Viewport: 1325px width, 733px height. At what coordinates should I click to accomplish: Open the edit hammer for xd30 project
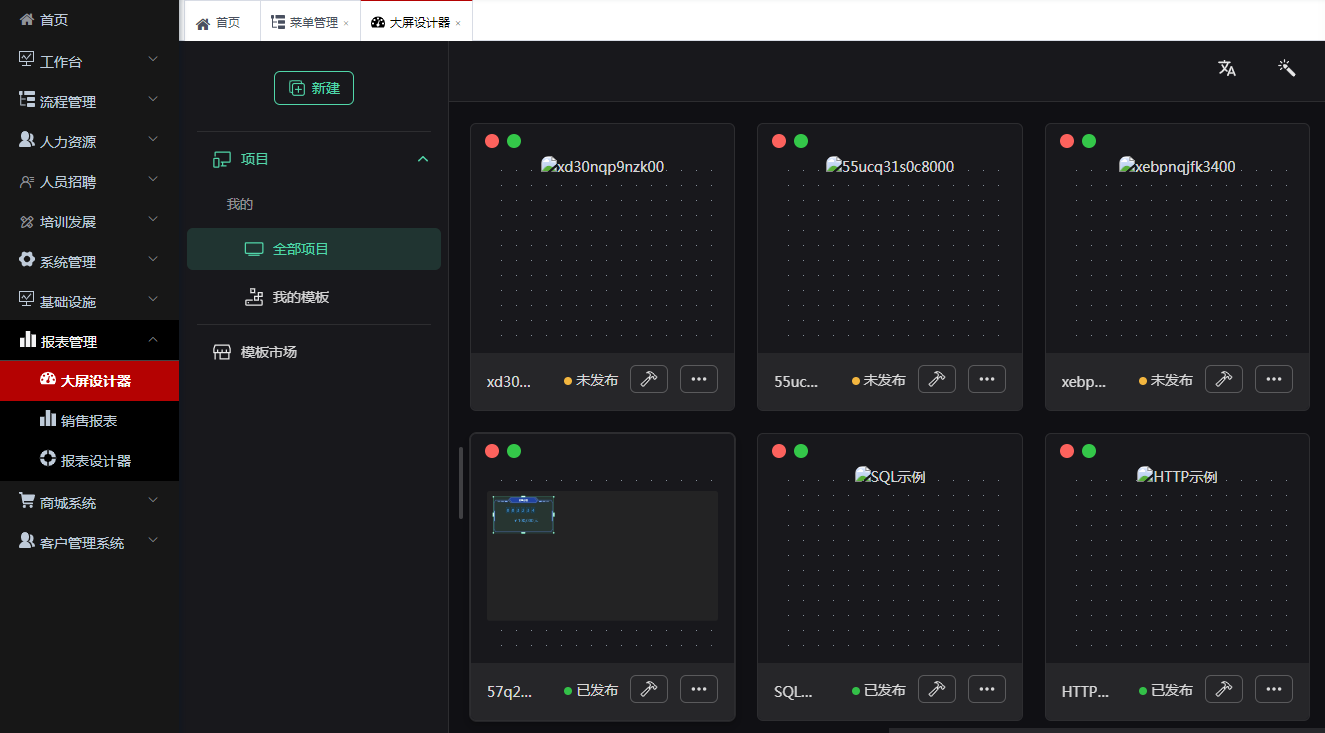649,379
